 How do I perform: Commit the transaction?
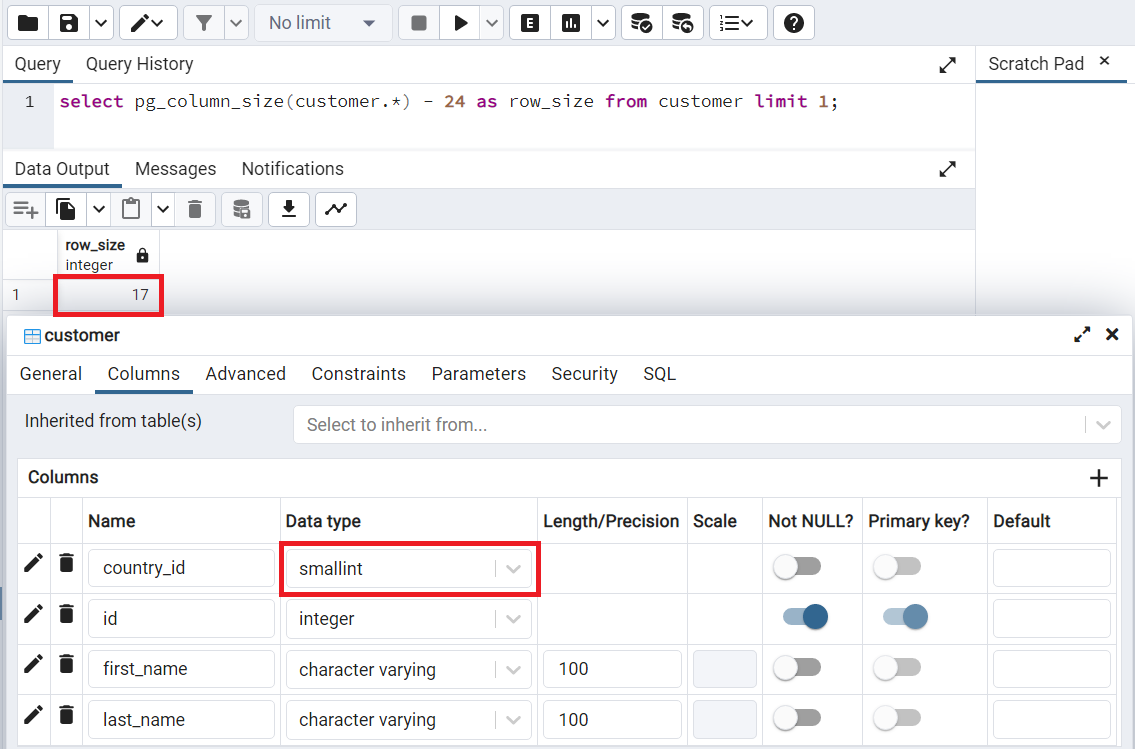(x=641, y=23)
